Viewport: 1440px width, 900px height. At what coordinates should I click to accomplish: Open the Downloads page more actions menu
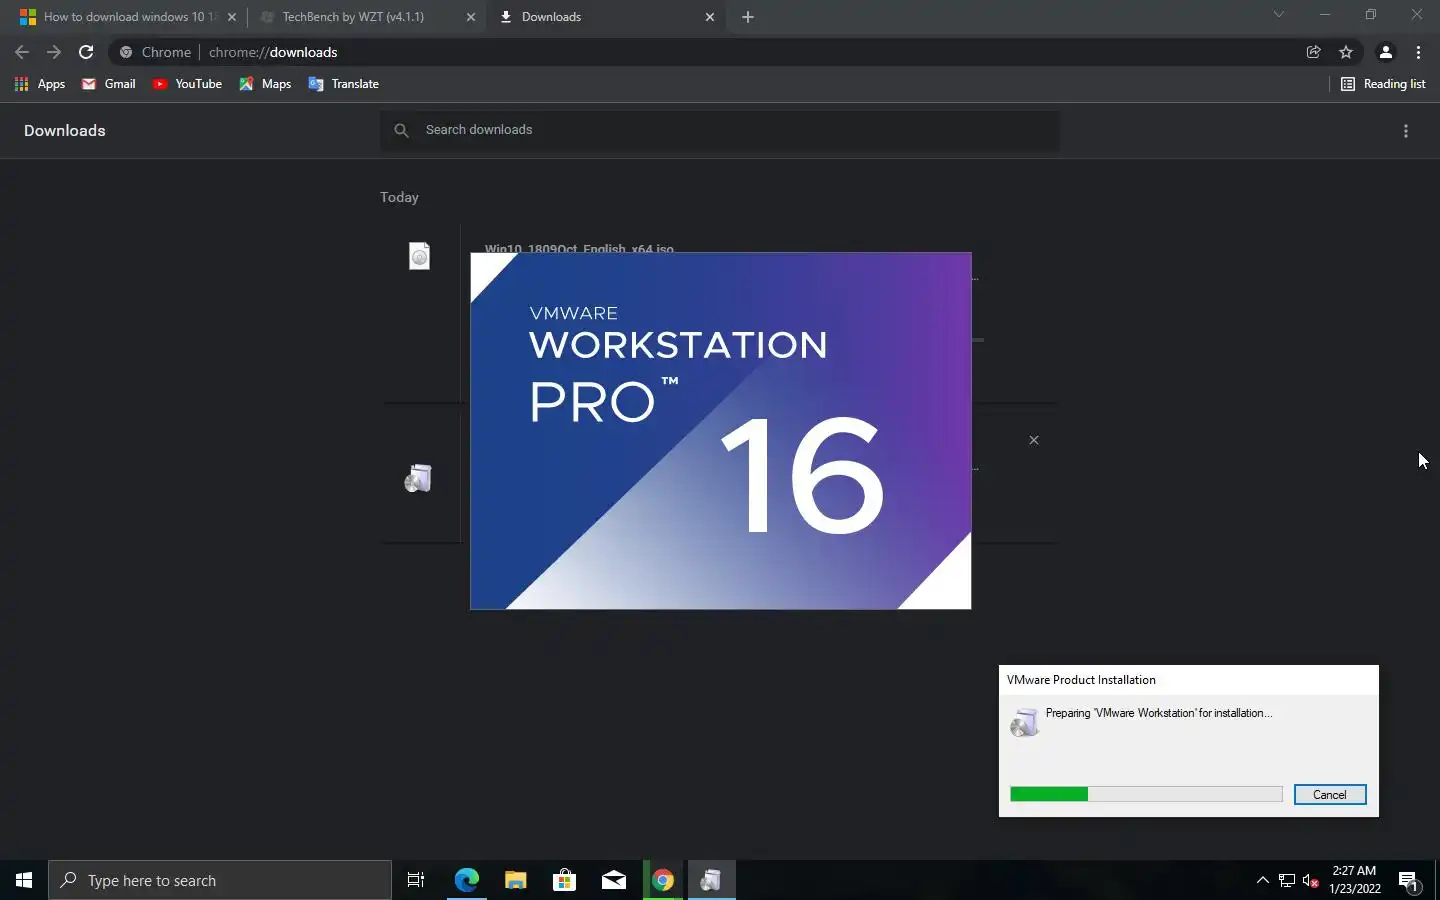tap(1406, 131)
